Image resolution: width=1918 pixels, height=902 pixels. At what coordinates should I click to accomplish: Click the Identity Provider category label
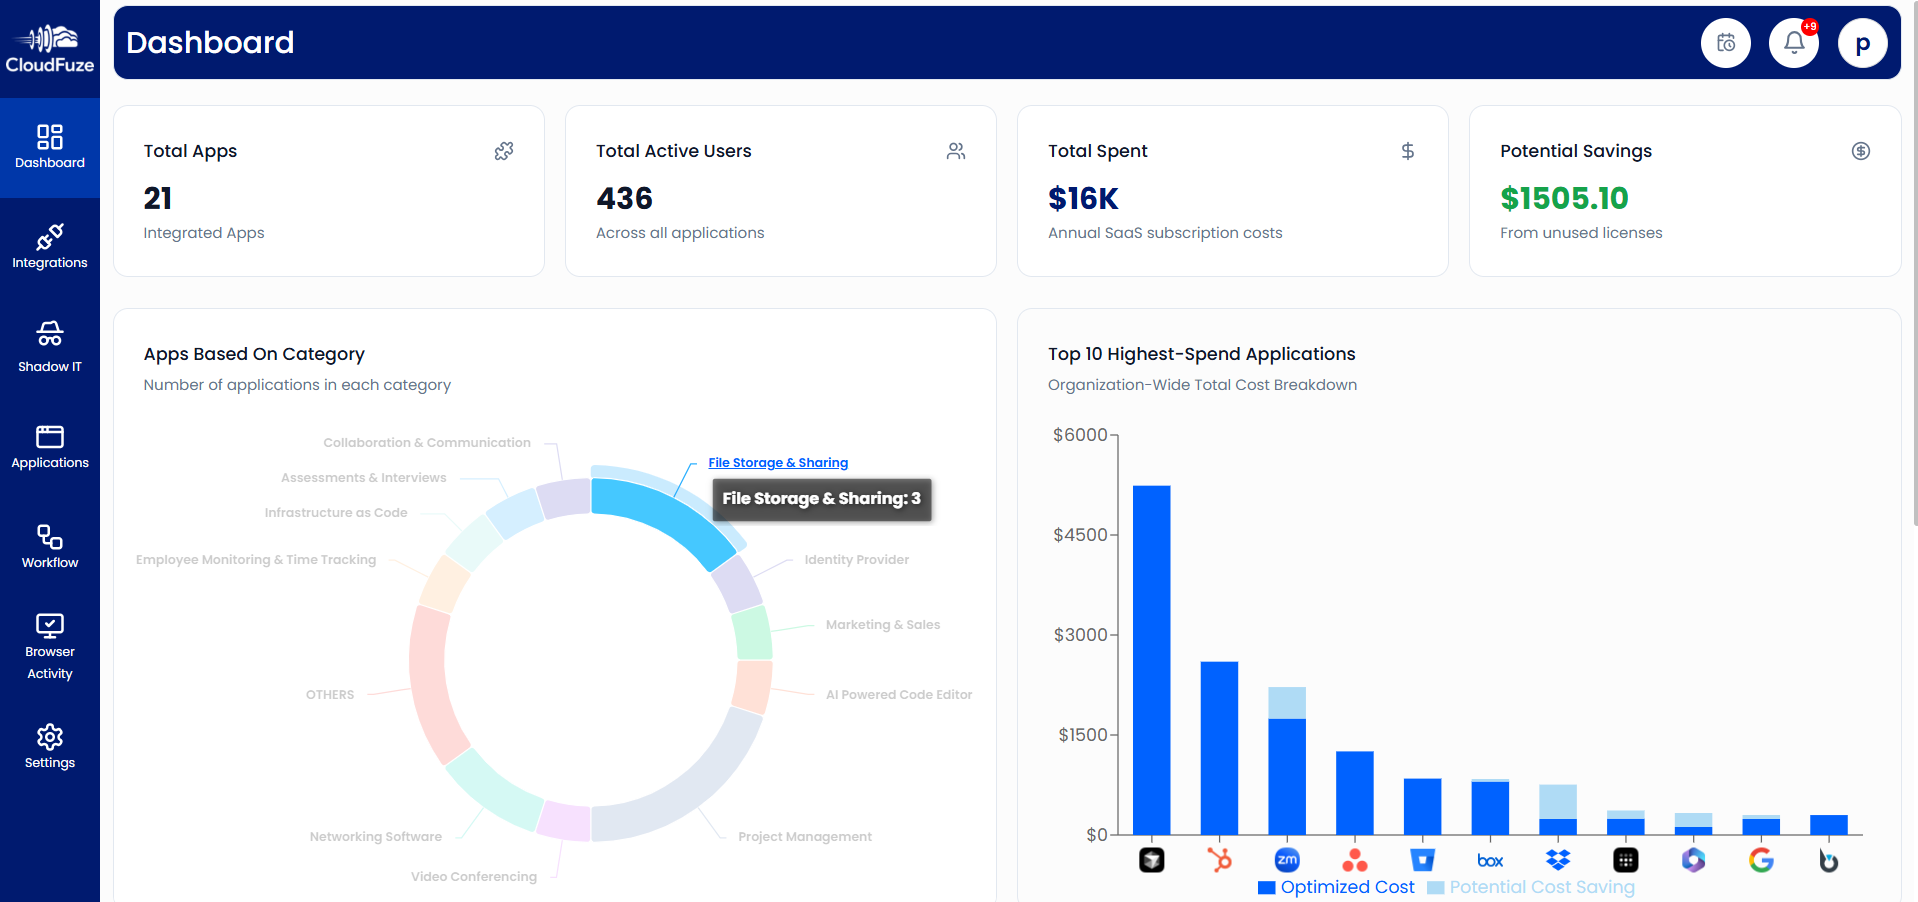857,559
